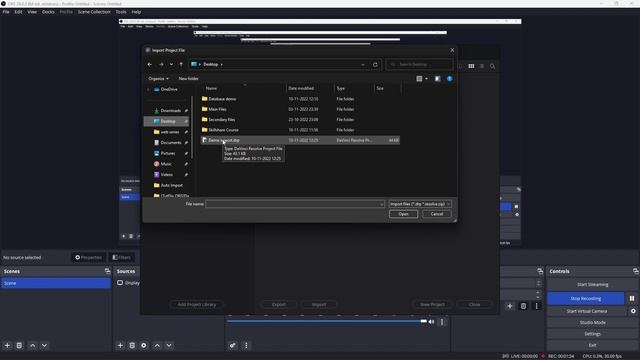Screen dimensions: 640x360
Task: Change the file view layout icon
Action: tap(419, 79)
